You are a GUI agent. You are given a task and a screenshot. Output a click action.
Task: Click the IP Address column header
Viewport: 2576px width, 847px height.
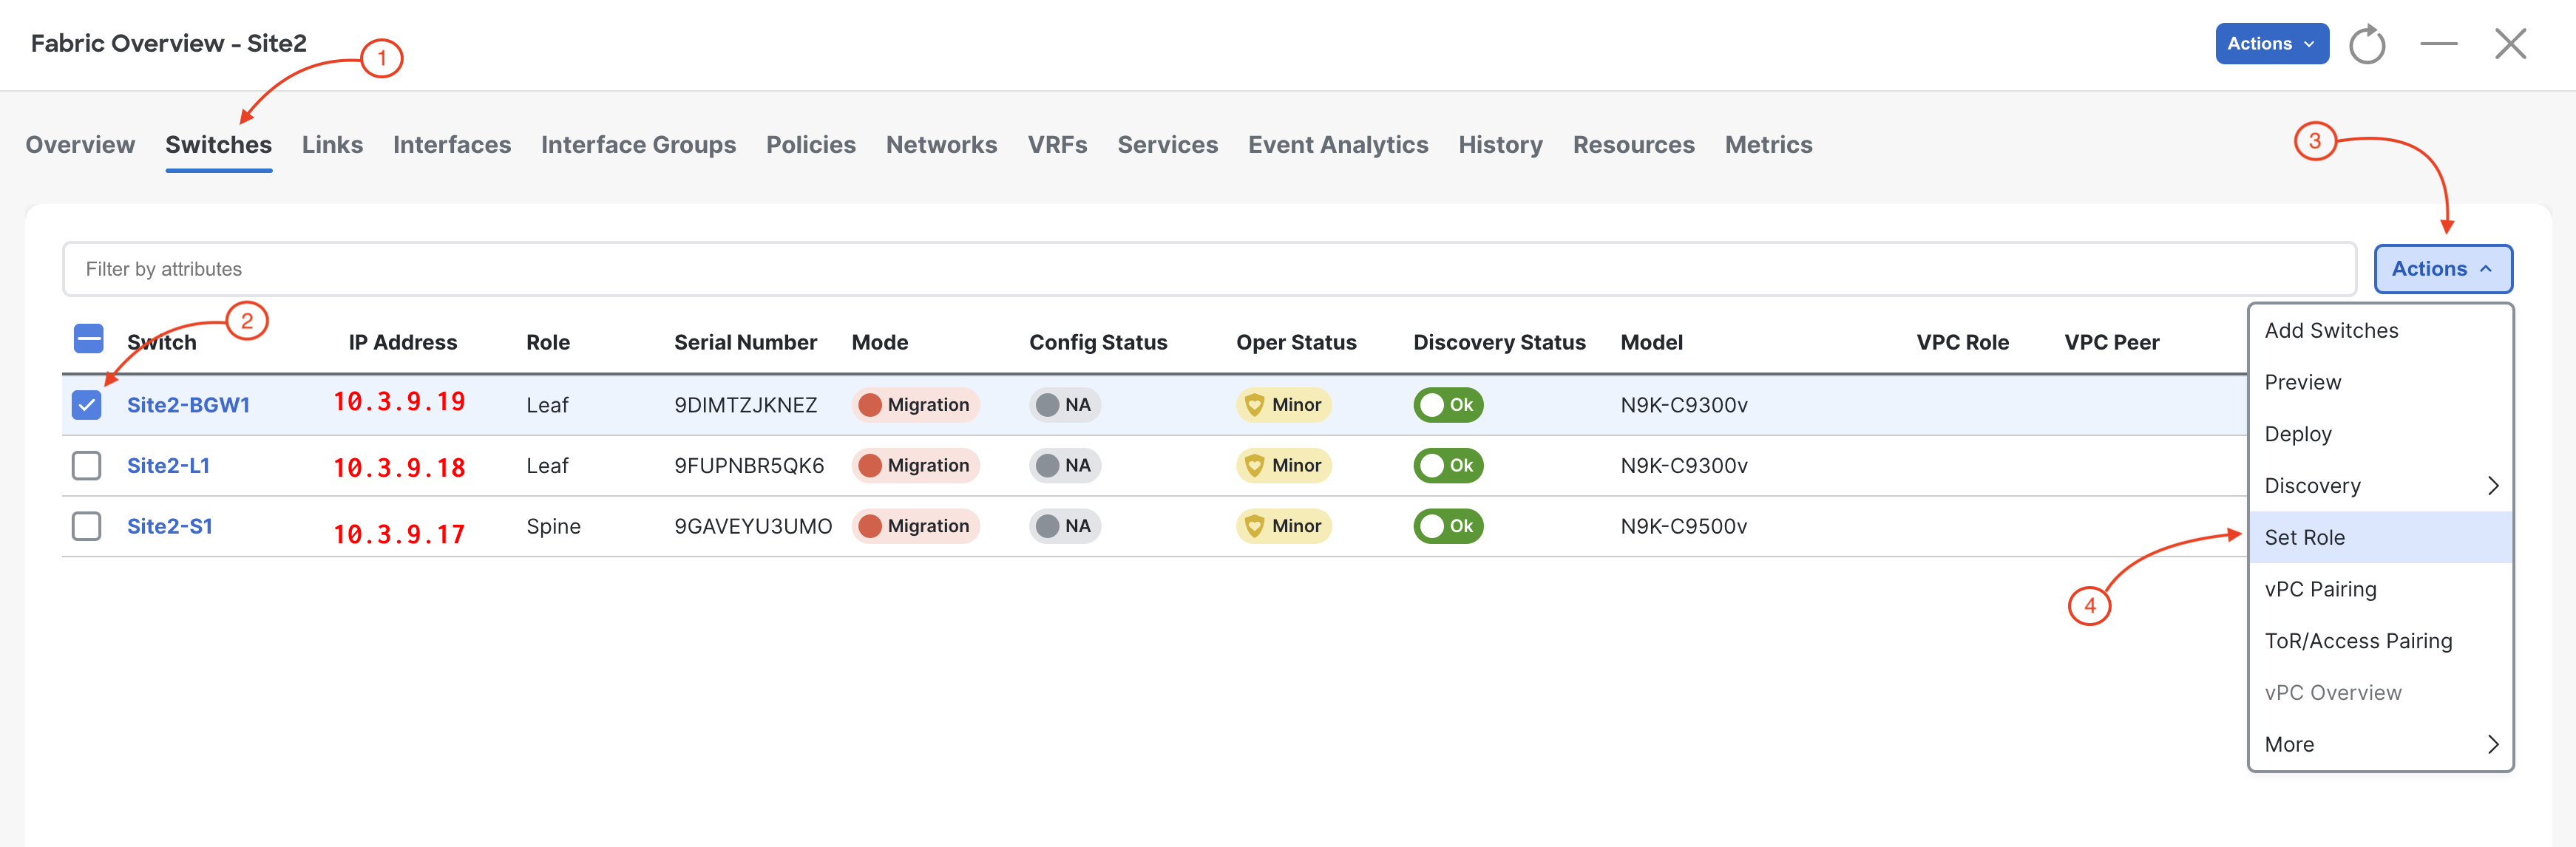tap(402, 343)
